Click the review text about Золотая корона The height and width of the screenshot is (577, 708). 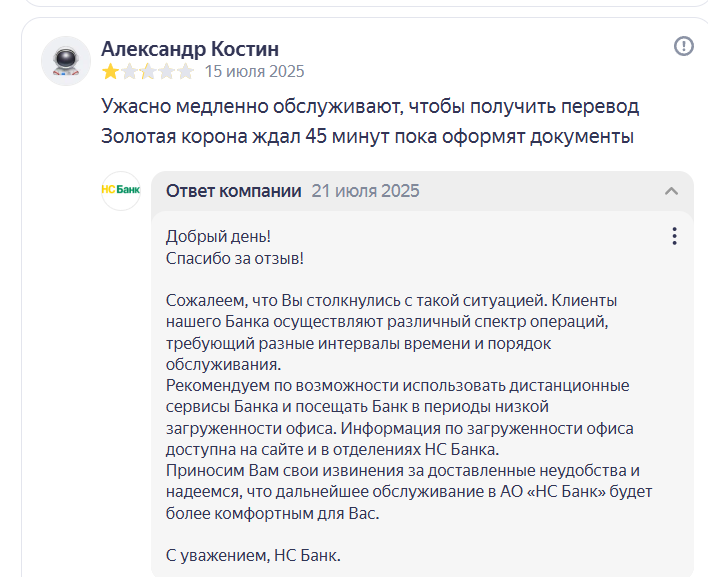(370, 121)
